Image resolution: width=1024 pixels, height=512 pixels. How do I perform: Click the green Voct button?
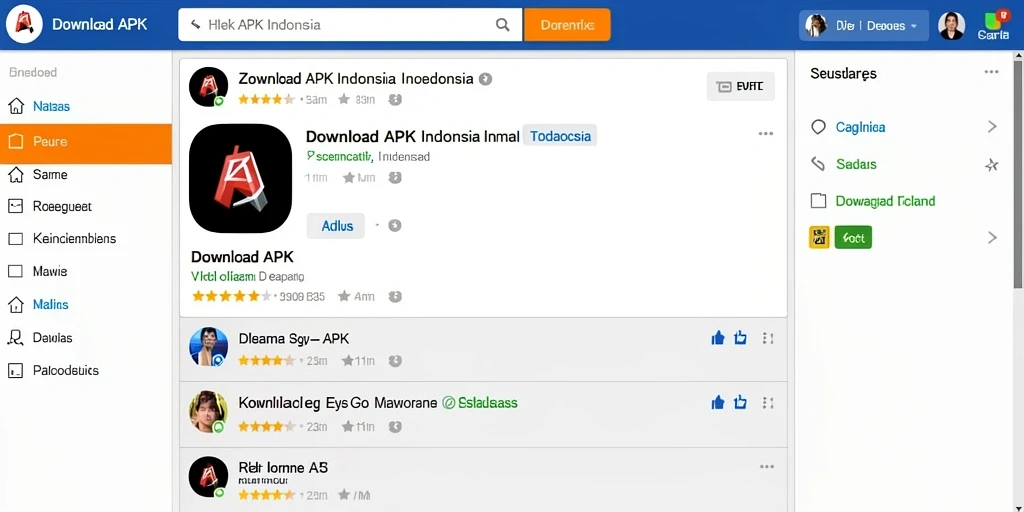(853, 238)
